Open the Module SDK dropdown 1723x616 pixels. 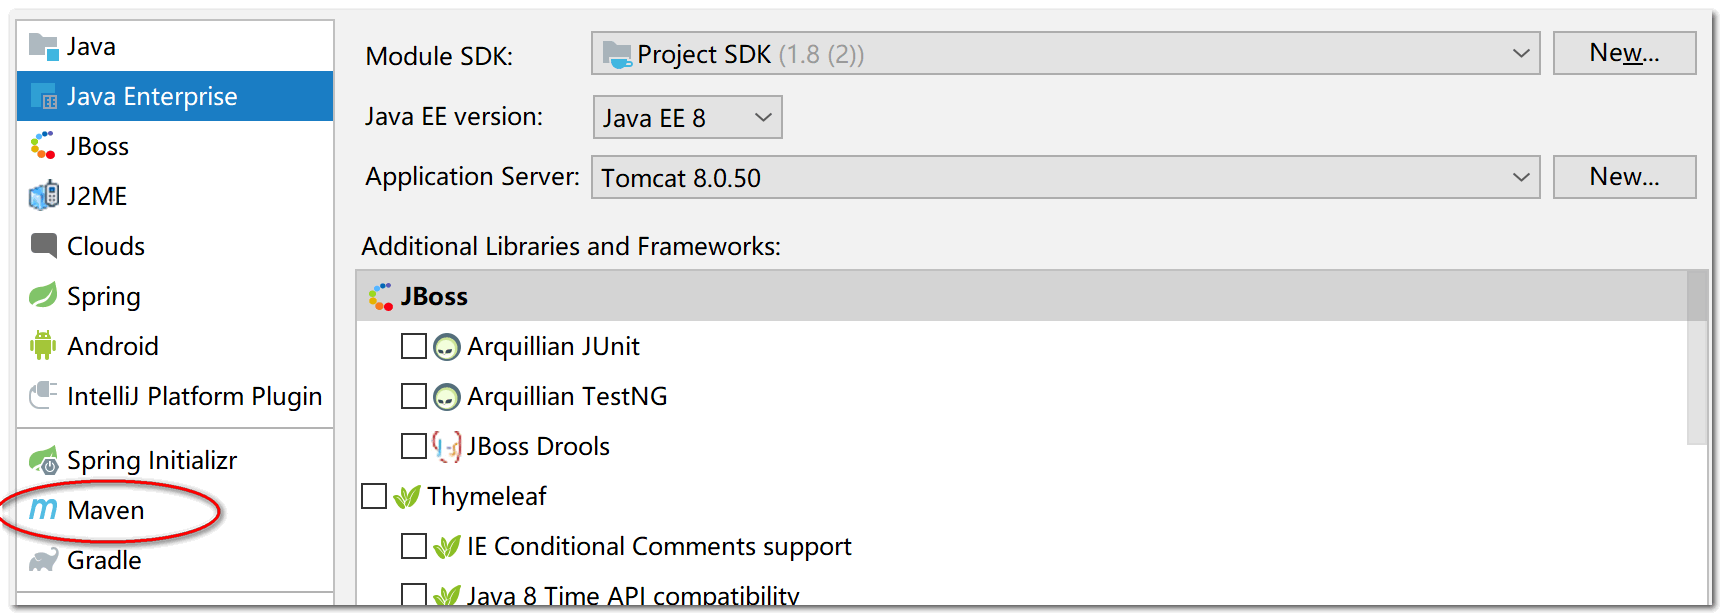click(1521, 53)
